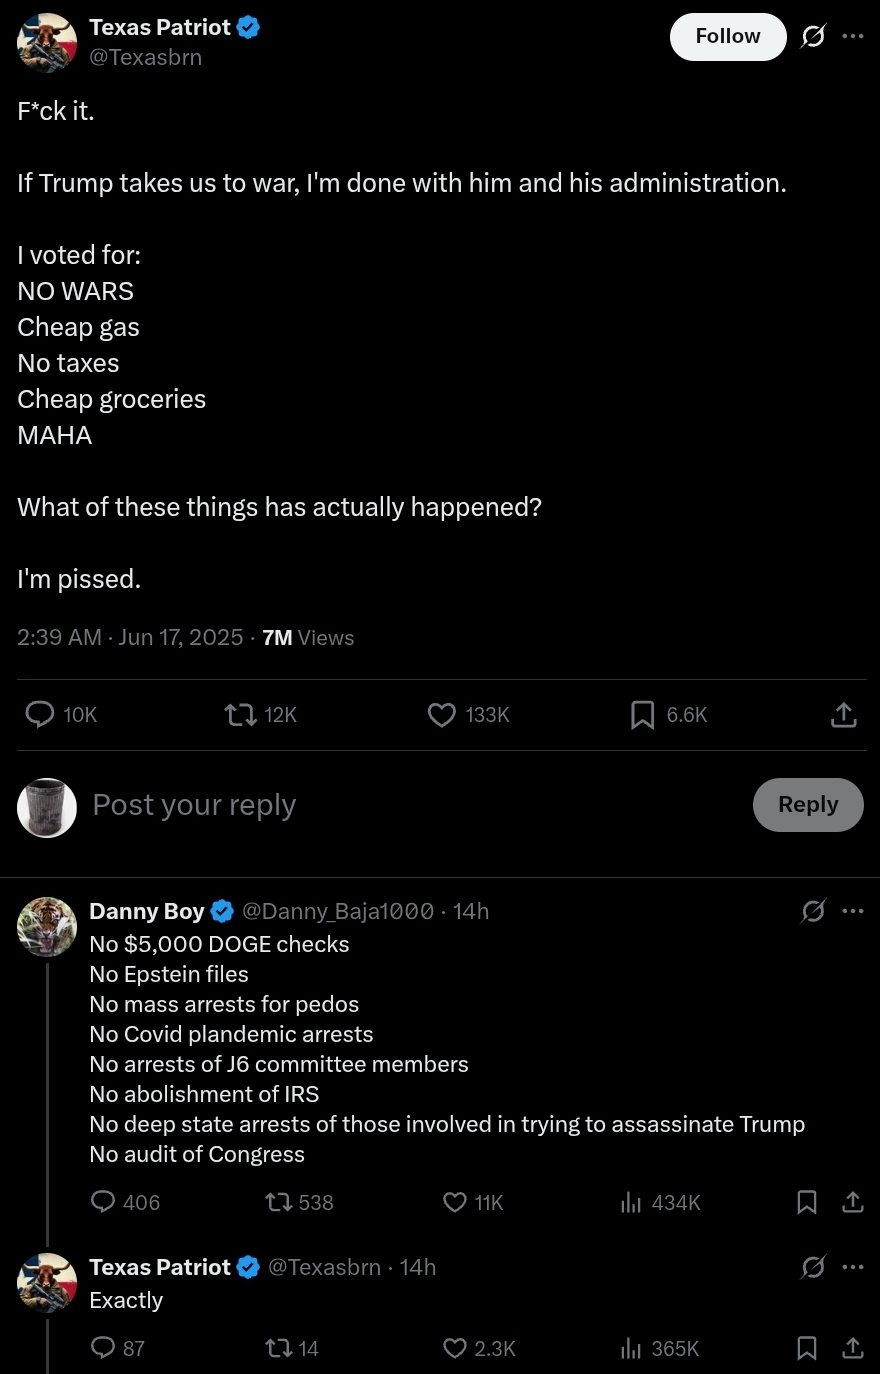Open more options menu on main post
The width and height of the screenshot is (880, 1374).
point(853,36)
